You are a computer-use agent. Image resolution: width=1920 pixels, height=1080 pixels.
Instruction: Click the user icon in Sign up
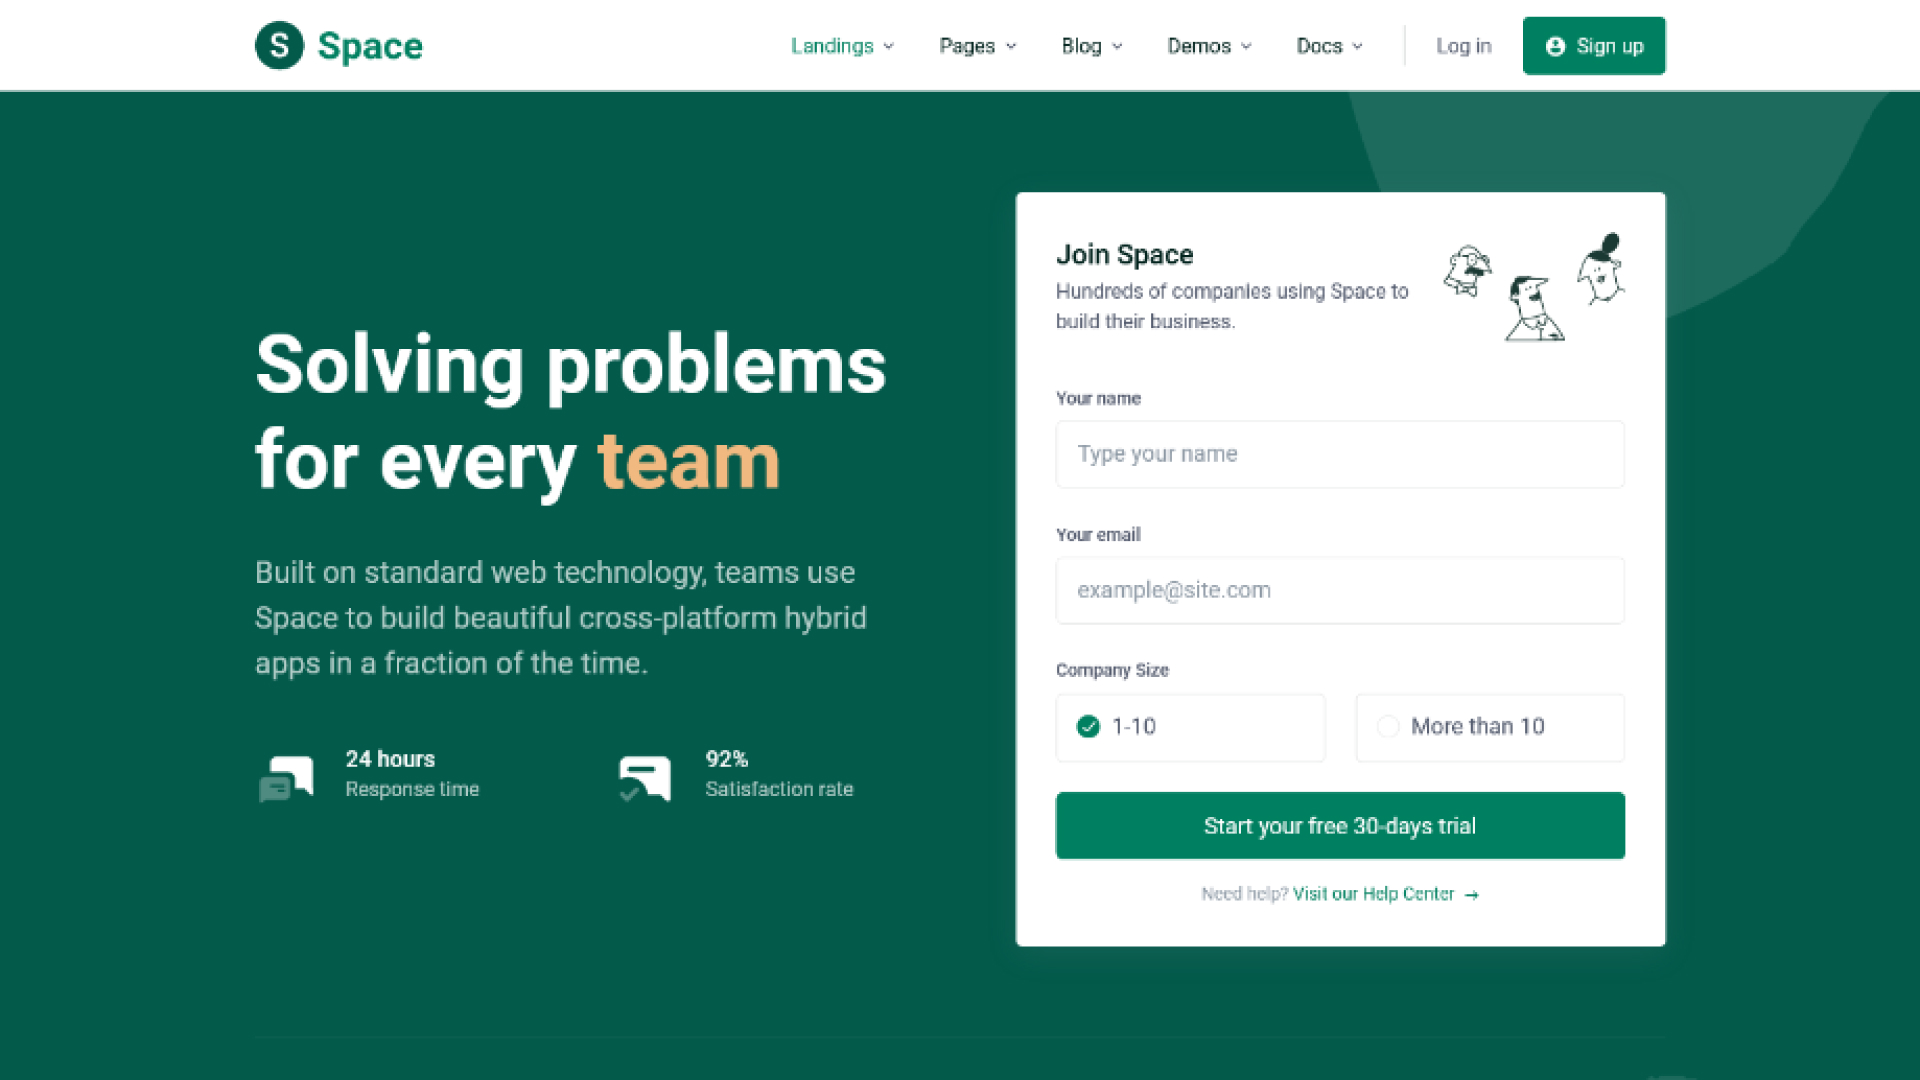pos(1555,46)
